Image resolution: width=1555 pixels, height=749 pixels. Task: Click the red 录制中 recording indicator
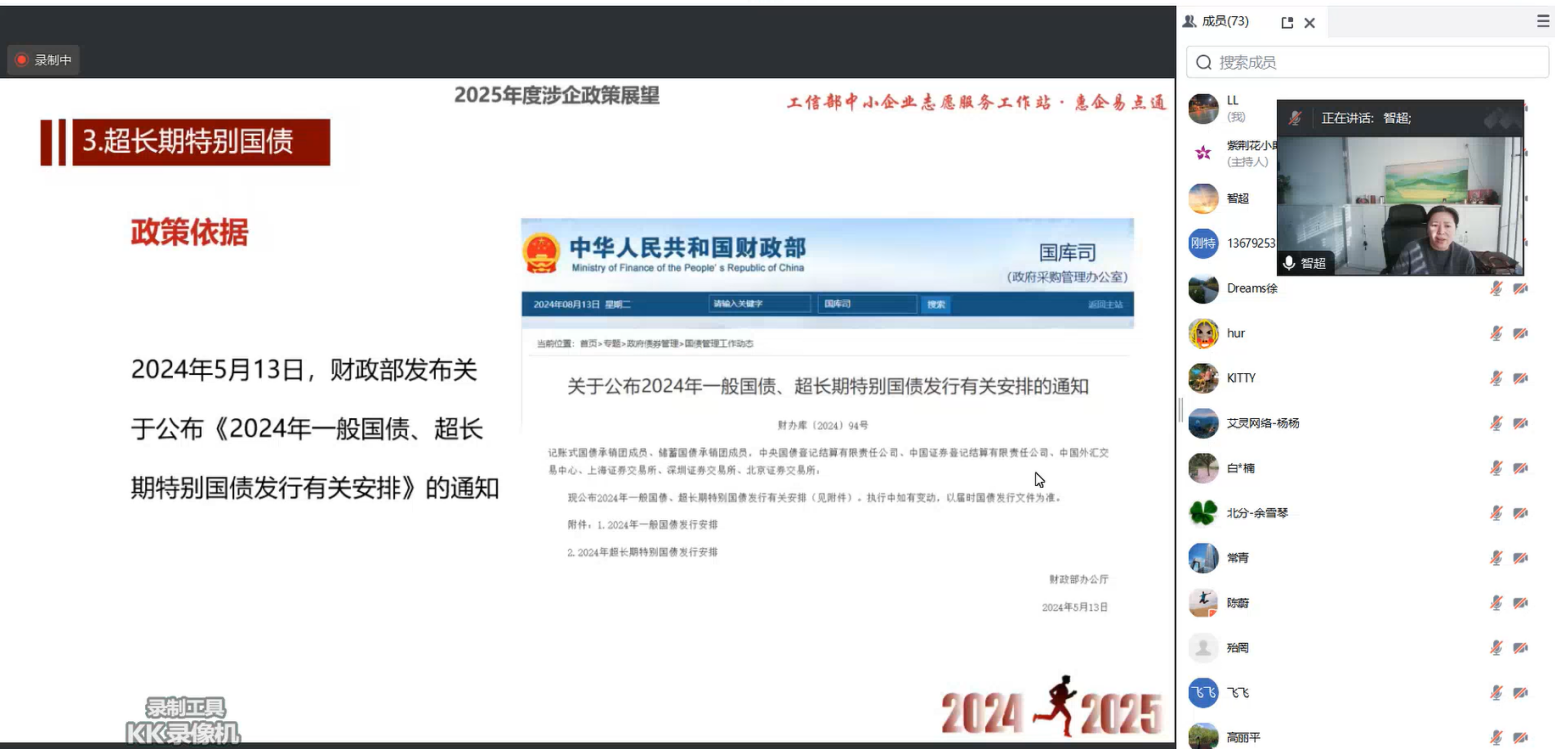(x=43, y=60)
